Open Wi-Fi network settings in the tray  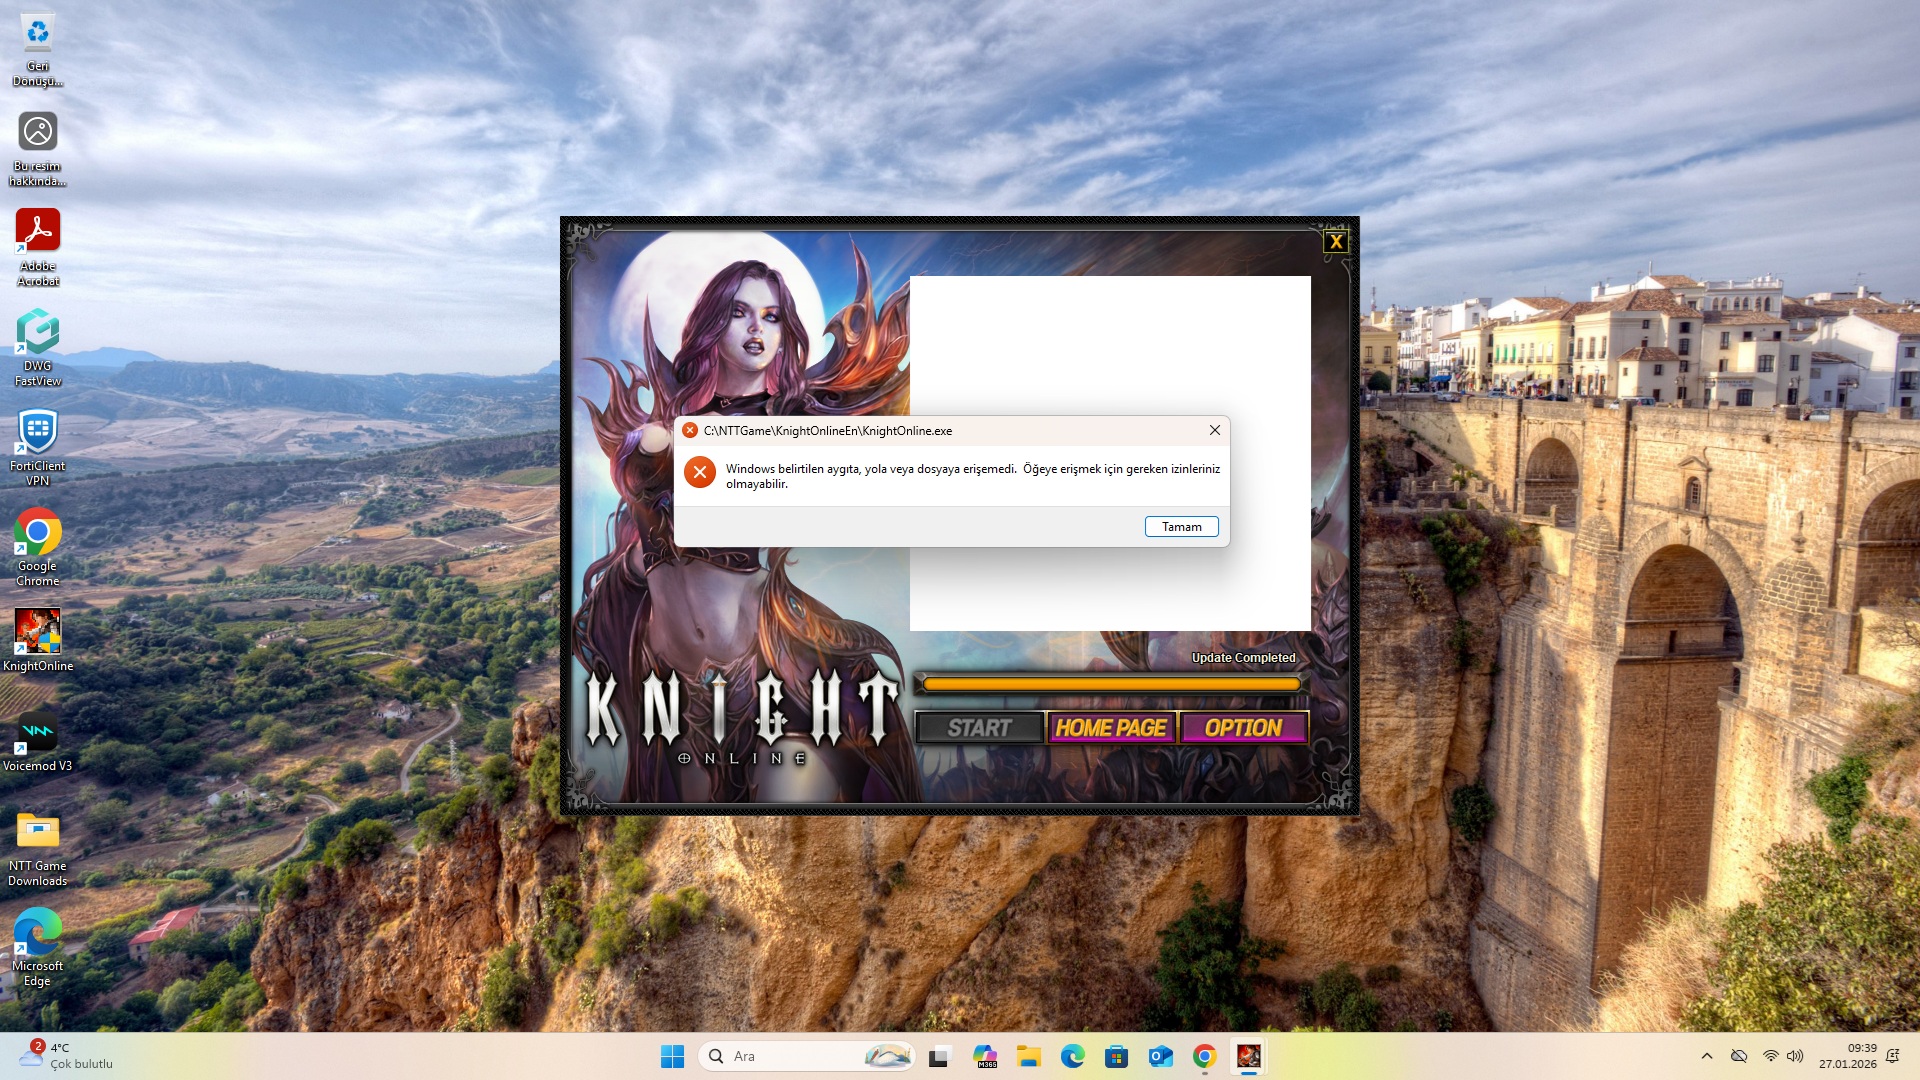tap(1770, 1056)
